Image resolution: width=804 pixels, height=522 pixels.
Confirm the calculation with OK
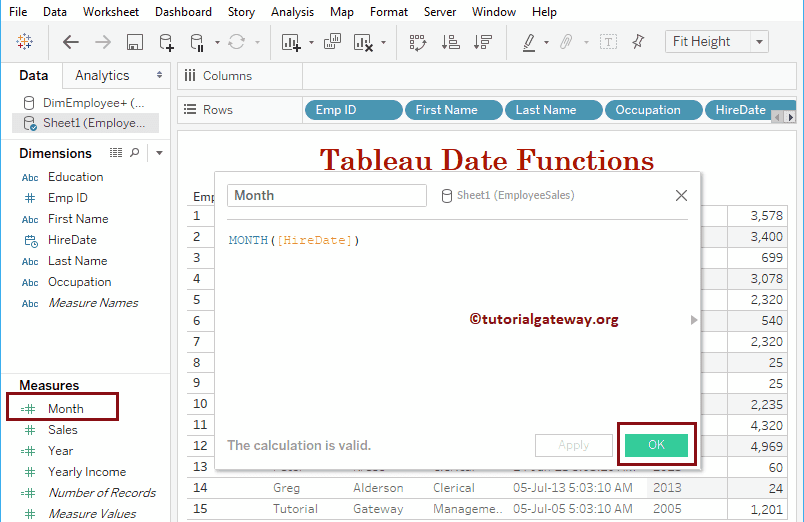[x=656, y=445]
